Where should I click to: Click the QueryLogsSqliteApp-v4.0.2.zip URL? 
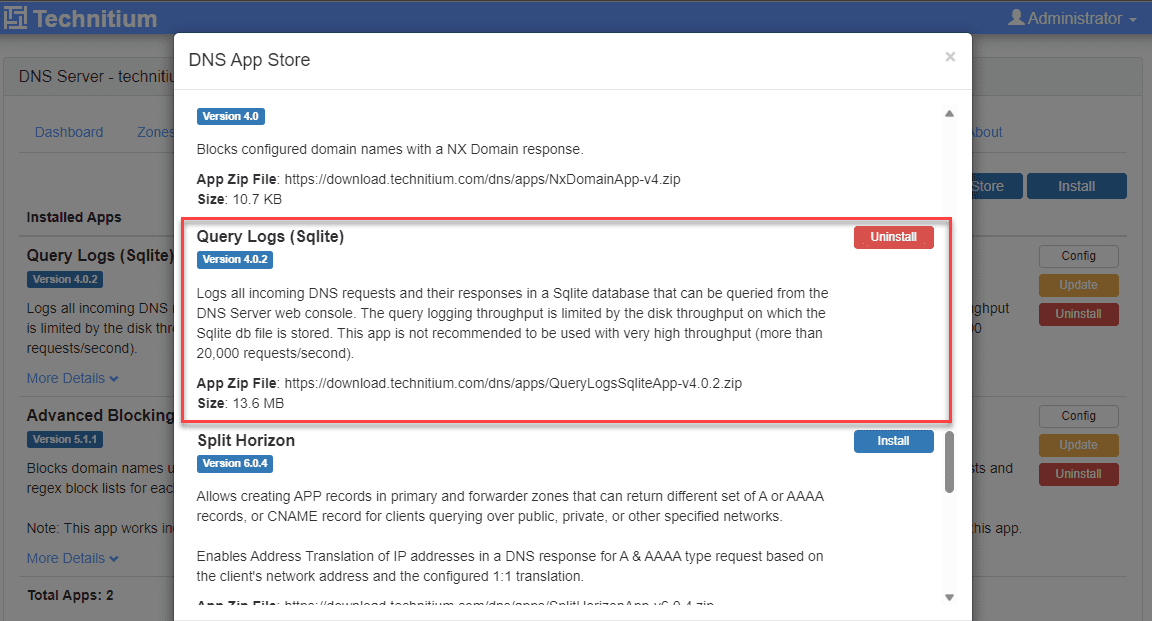click(x=513, y=384)
